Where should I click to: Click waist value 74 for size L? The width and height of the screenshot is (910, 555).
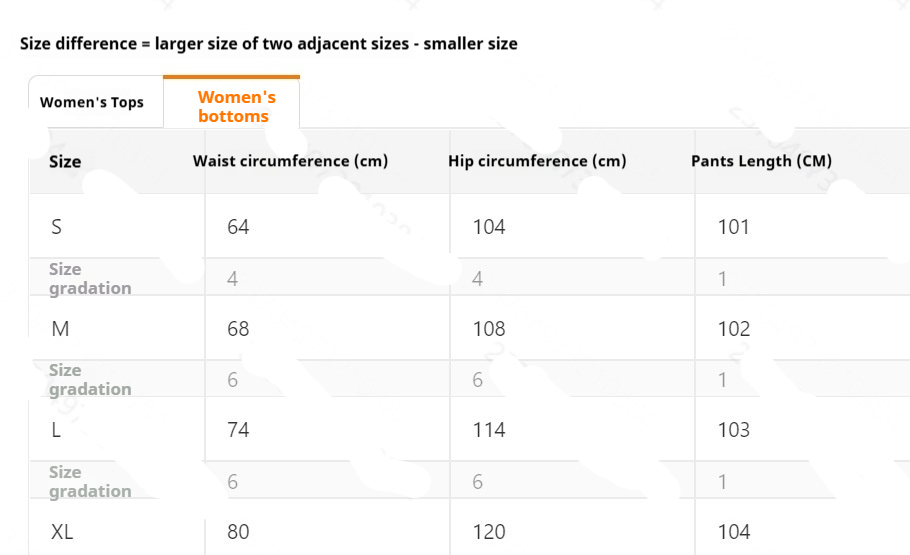click(x=238, y=430)
